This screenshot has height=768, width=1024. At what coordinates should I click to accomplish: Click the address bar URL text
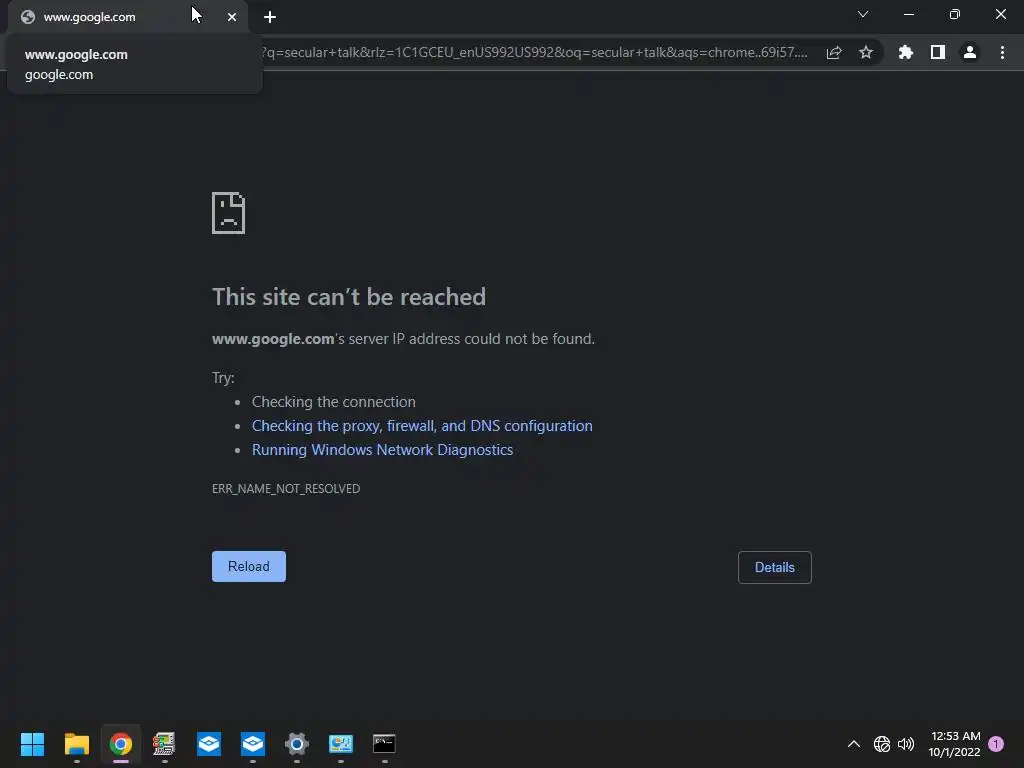534,52
